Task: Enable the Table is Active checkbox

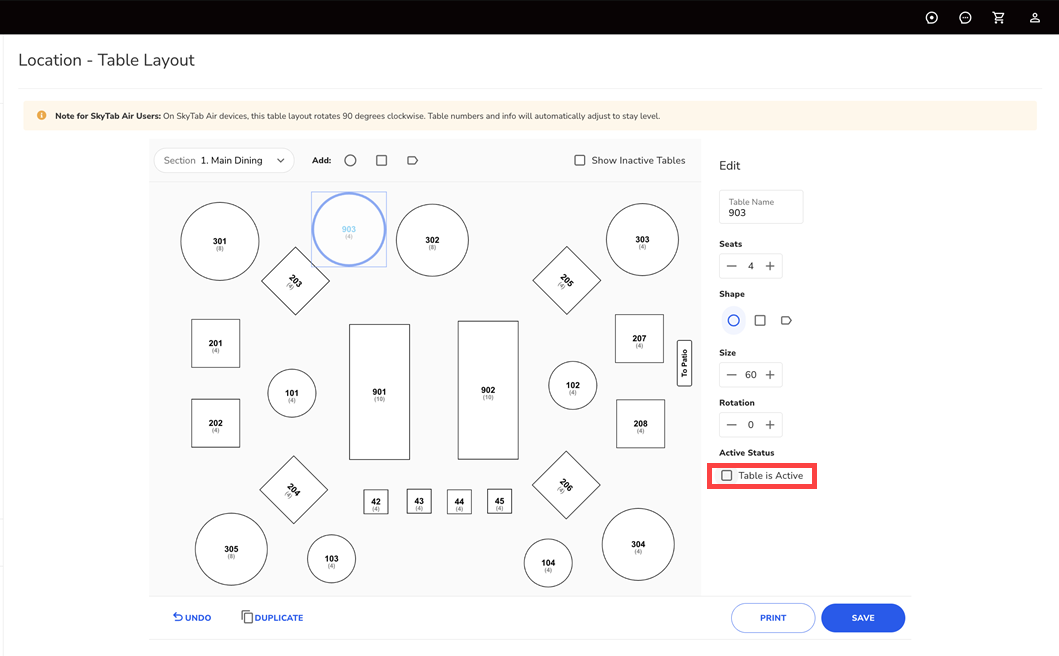Action: point(727,476)
